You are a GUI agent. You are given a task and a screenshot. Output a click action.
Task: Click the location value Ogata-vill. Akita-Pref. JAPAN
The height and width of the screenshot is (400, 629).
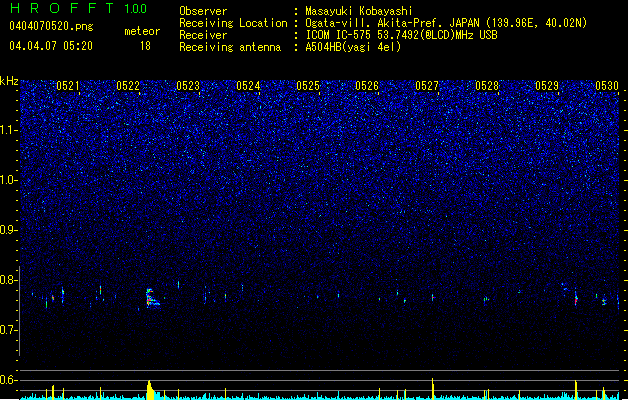click(392, 23)
